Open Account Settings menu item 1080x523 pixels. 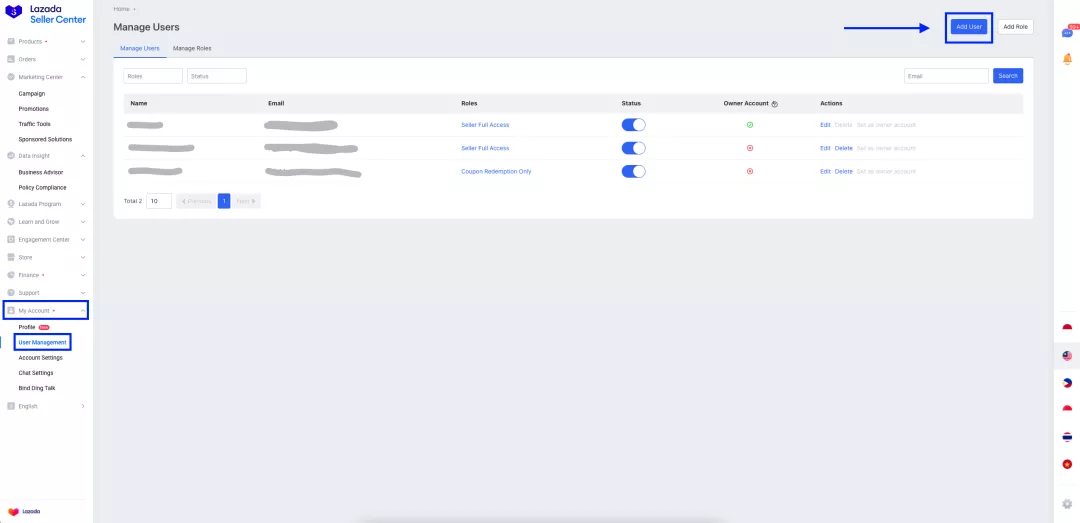click(41, 358)
